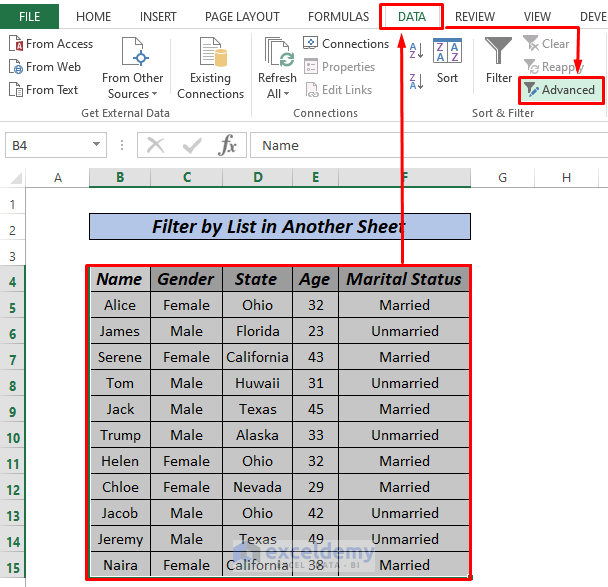Image resolution: width=608 pixels, height=587 pixels.
Task: Click the formula bar showing Name
Action: point(428,145)
